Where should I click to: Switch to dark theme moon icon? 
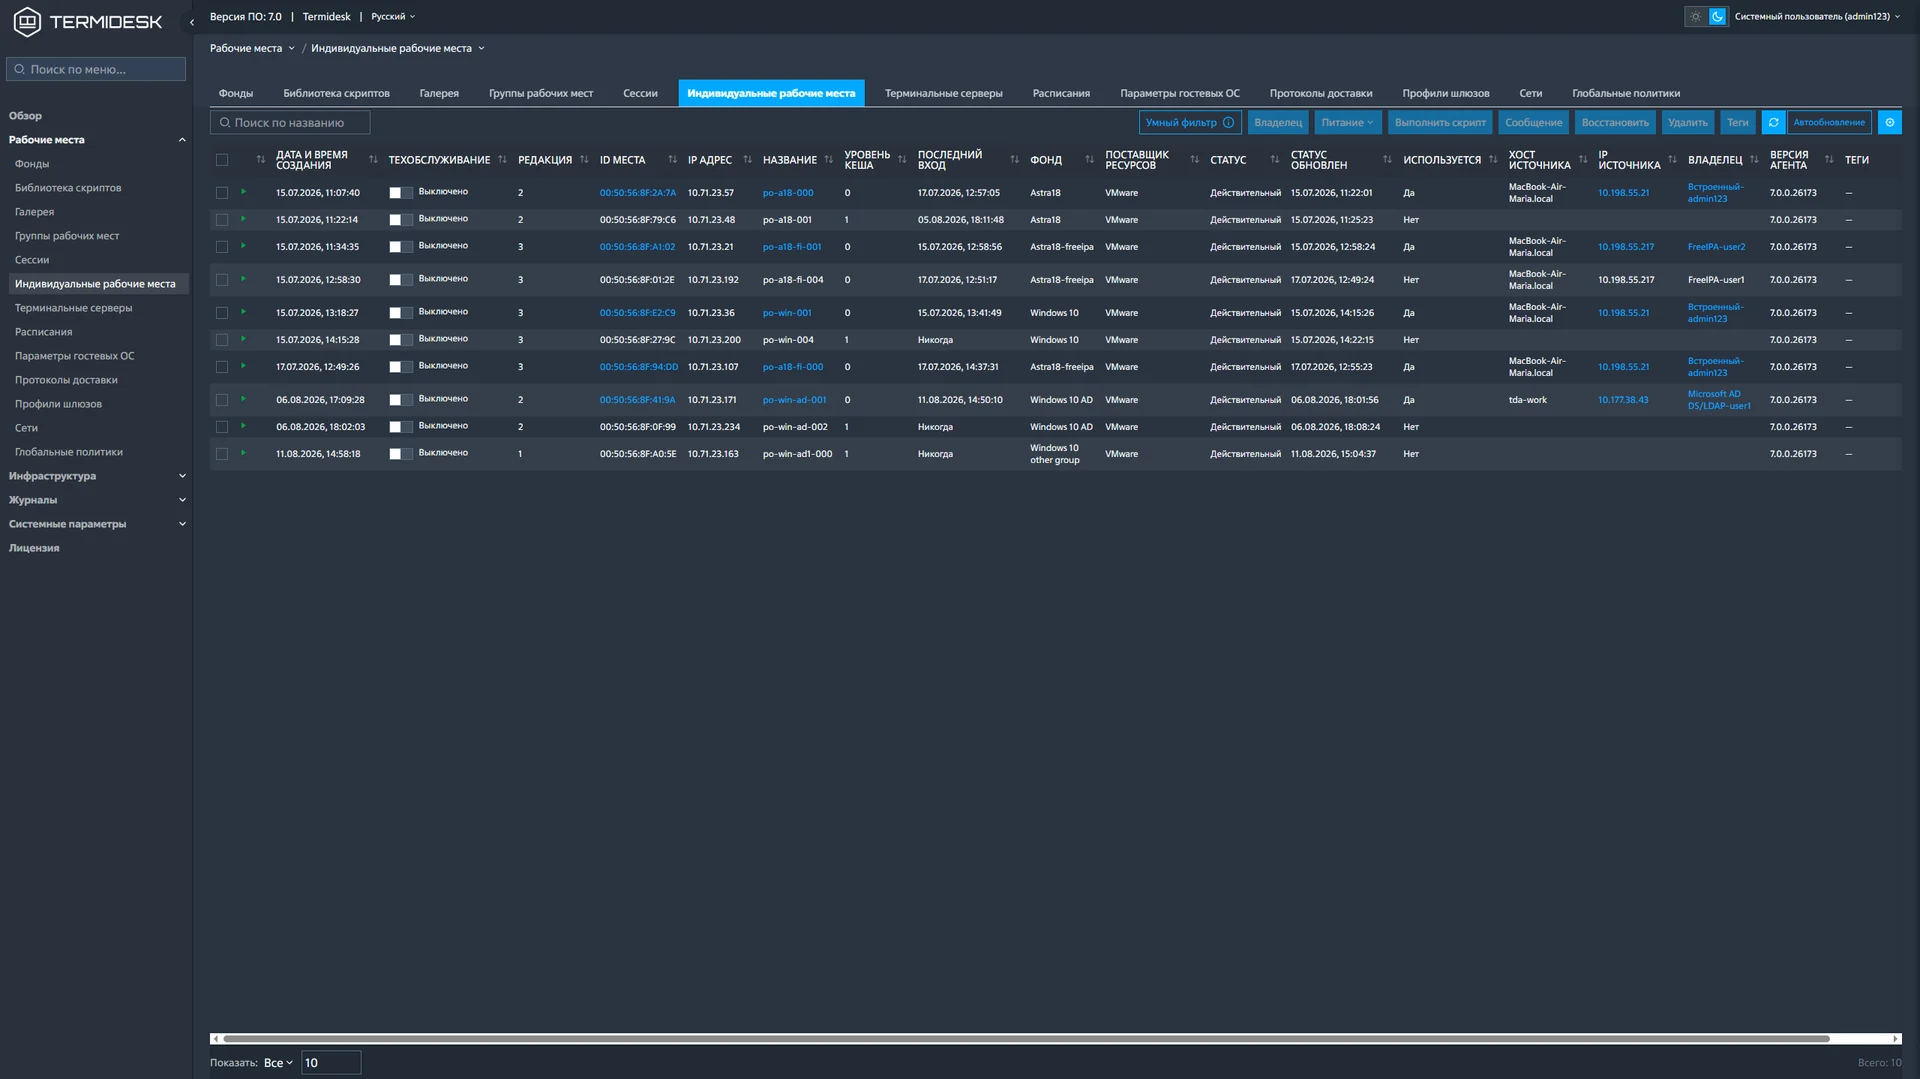(1717, 17)
